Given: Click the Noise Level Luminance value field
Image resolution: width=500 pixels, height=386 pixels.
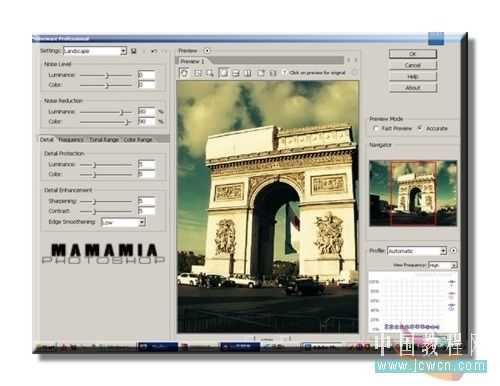Looking at the screenshot, I should click(146, 75).
